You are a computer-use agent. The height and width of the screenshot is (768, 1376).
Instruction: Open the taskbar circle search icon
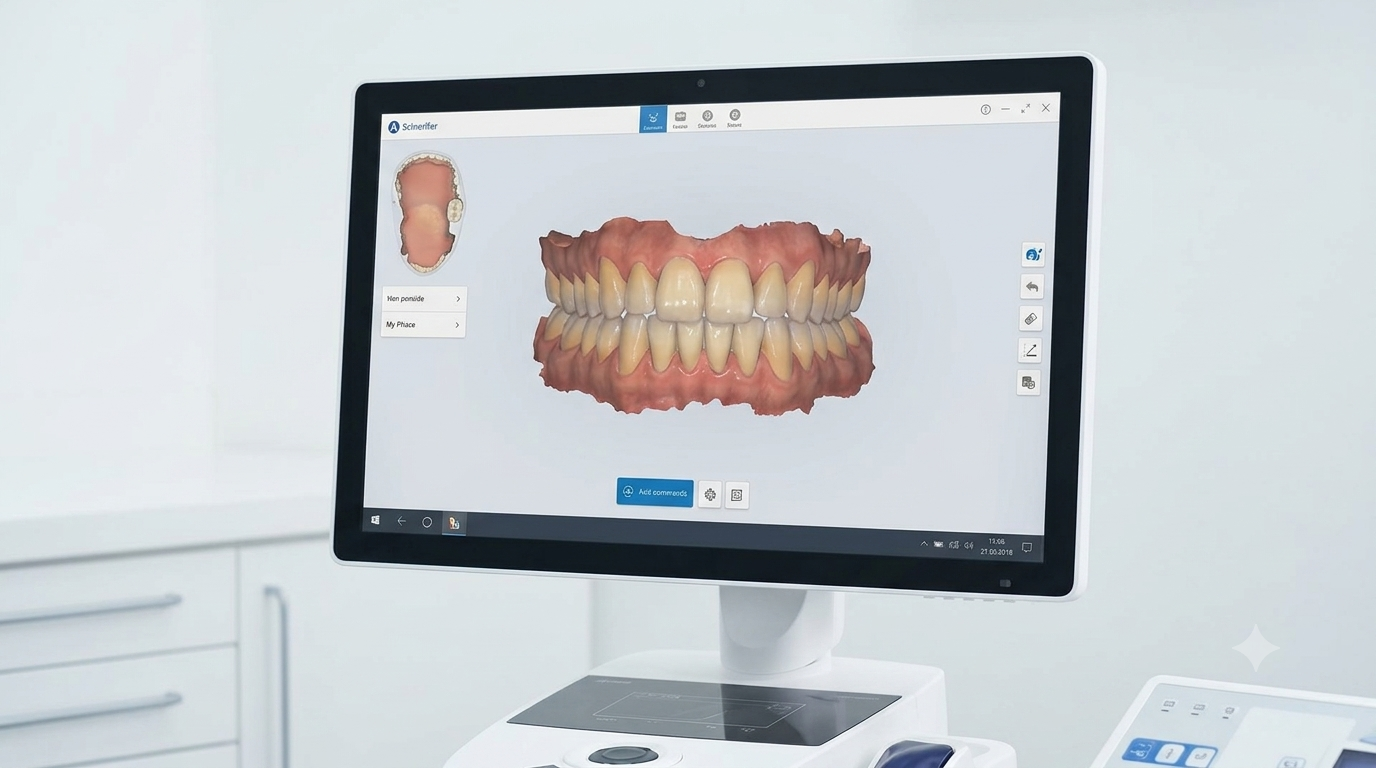click(x=427, y=522)
